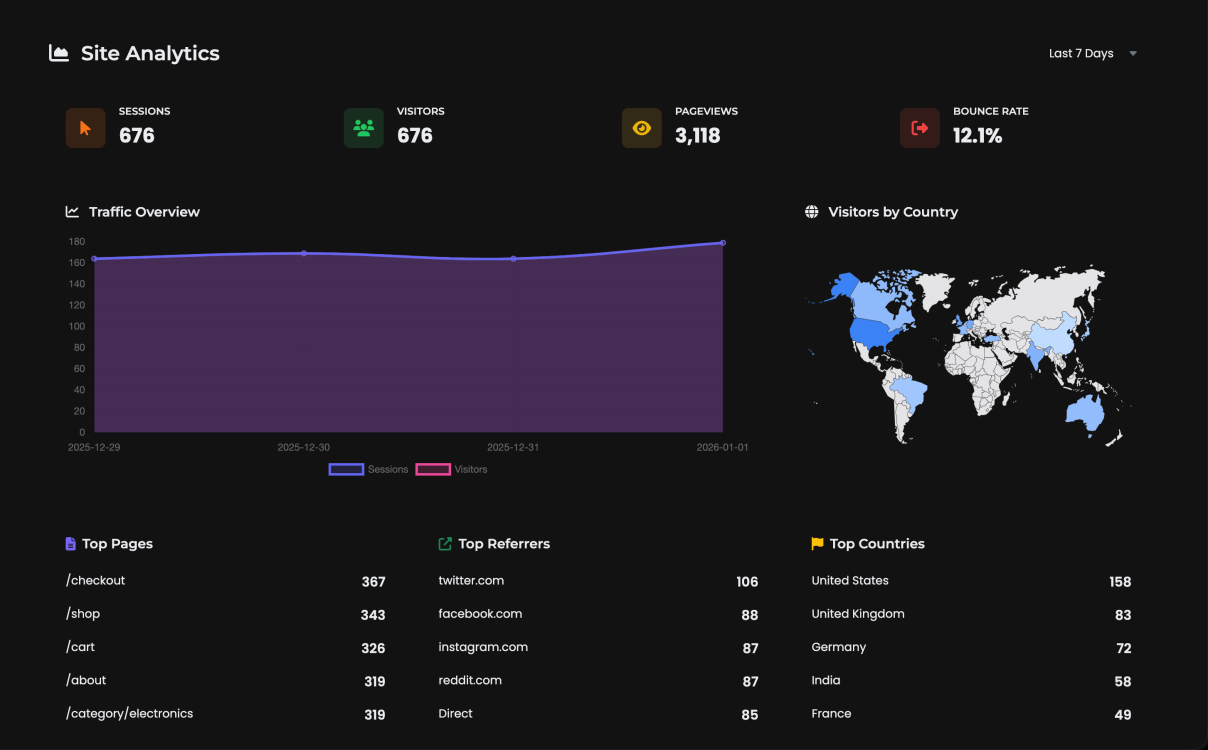Click the globe icon by Visitors by Country

click(812, 212)
